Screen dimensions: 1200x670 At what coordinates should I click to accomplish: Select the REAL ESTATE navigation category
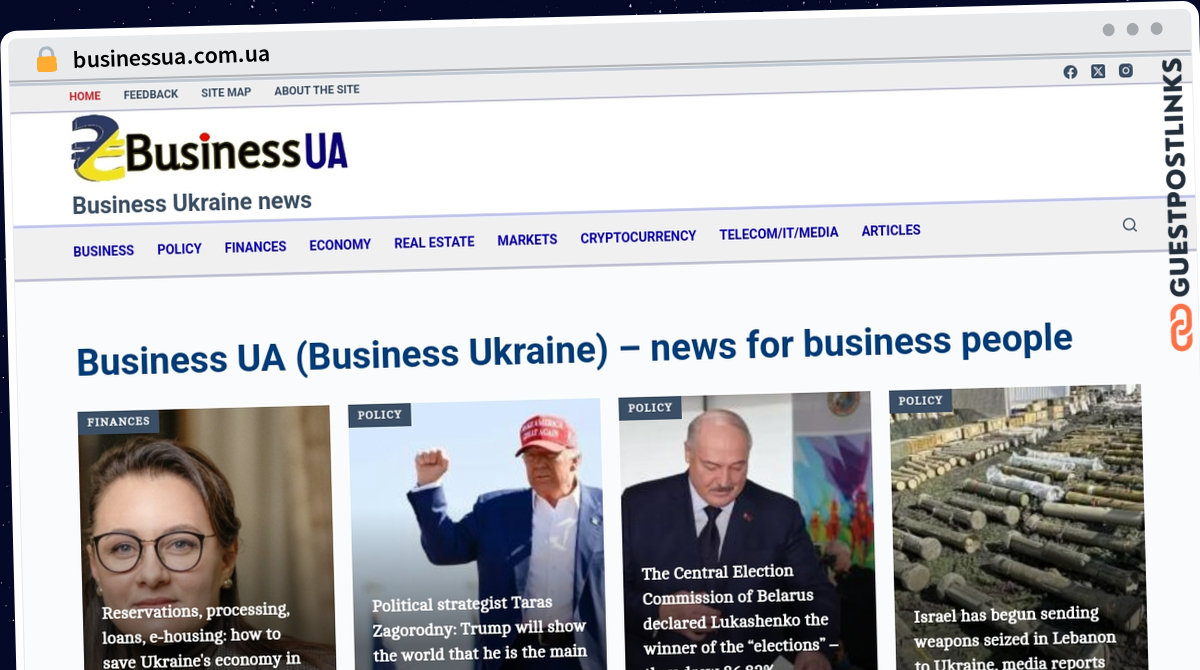pos(434,242)
